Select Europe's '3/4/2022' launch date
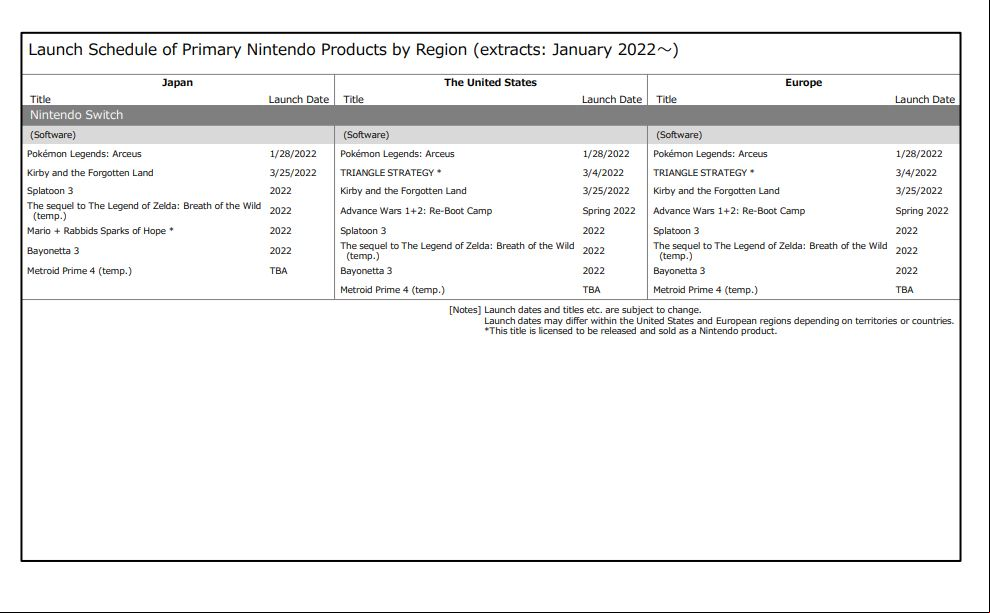This screenshot has height=613, width=990. click(916, 173)
